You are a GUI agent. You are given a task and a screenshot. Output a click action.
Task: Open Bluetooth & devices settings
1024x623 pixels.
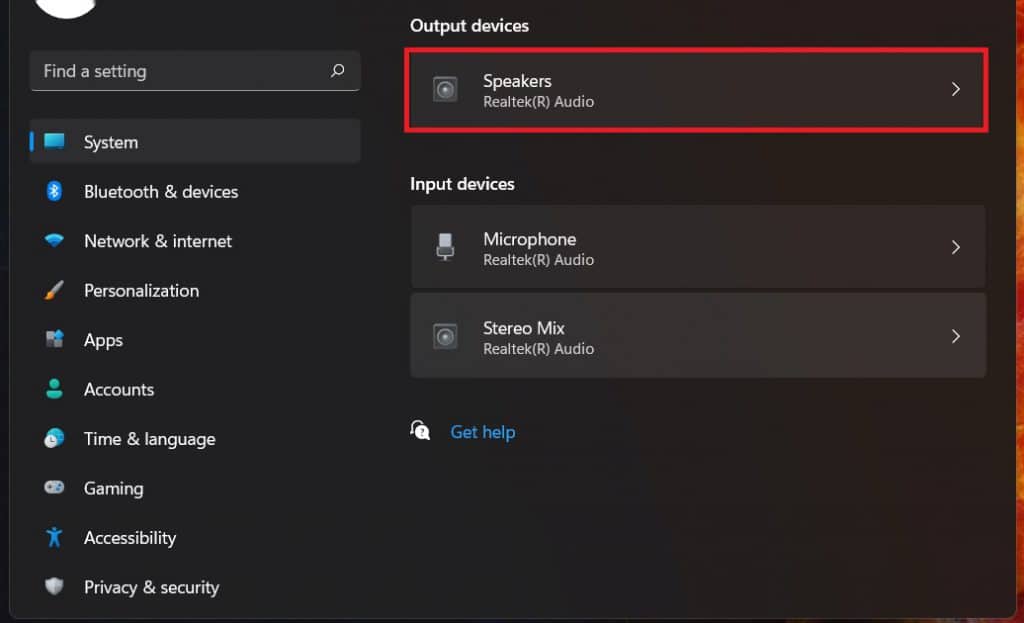tap(195, 191)
